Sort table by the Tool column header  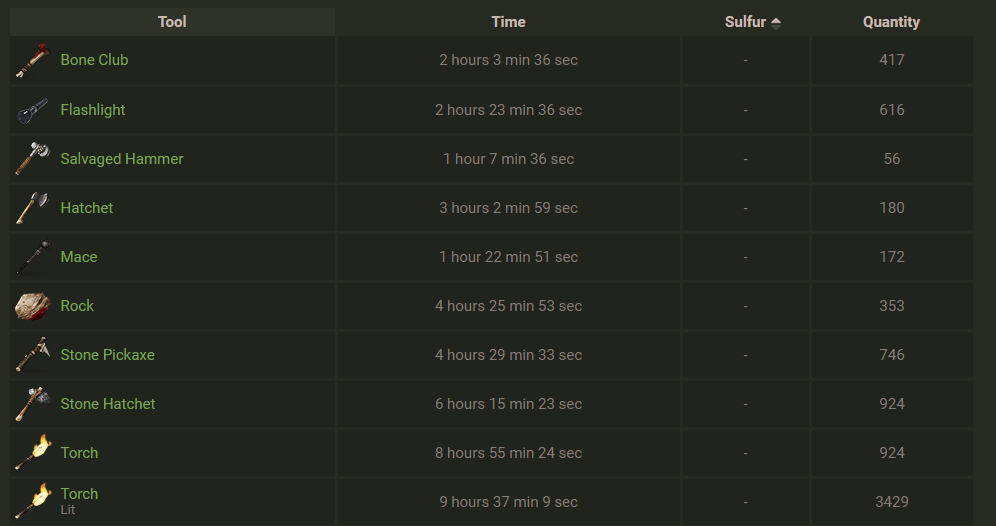tap(172, 22)
